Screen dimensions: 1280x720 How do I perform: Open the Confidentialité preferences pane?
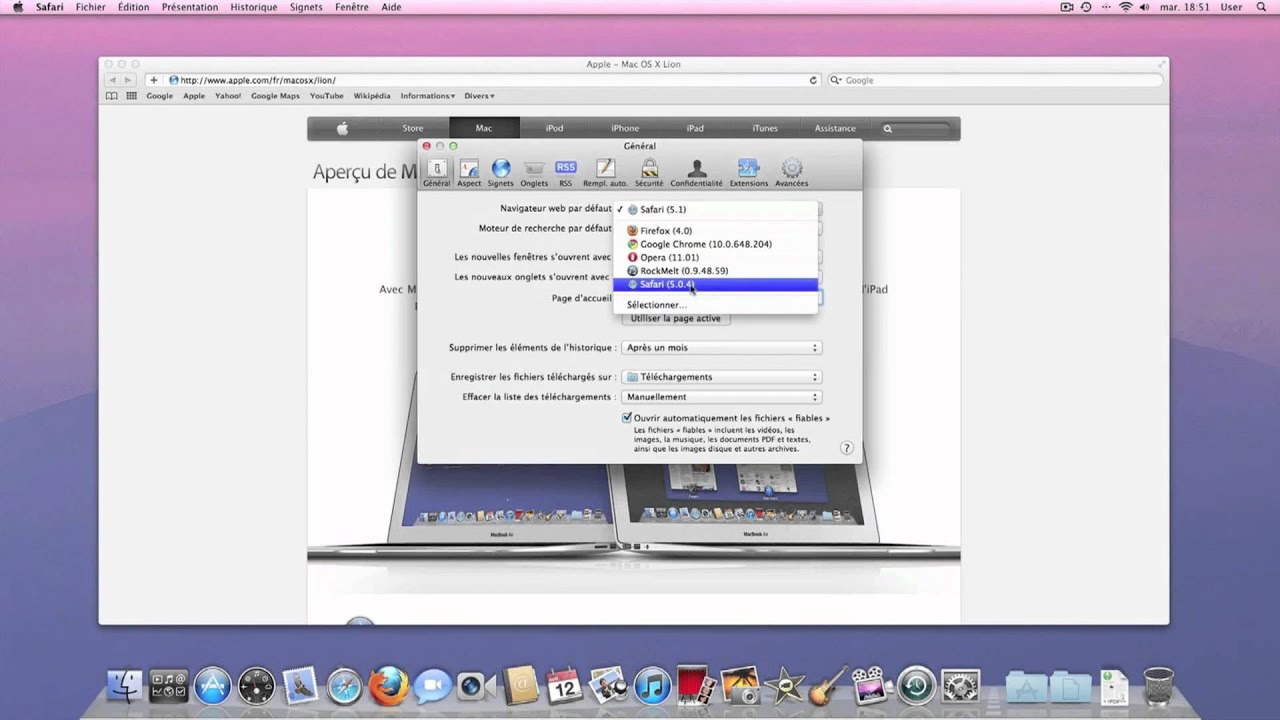point(697,172)
